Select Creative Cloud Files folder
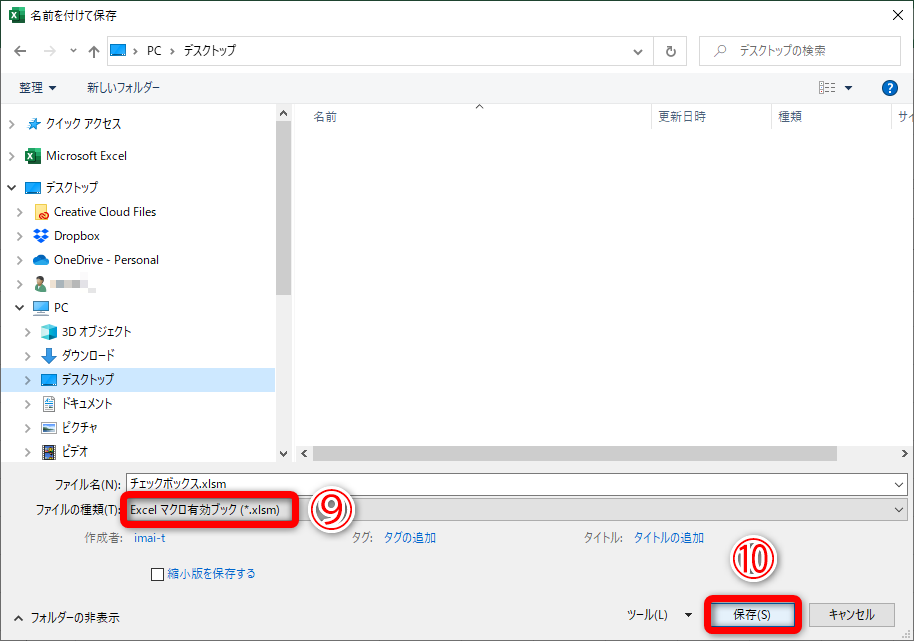The height and width of the screenshot is (641, 914). click(105, 212)
